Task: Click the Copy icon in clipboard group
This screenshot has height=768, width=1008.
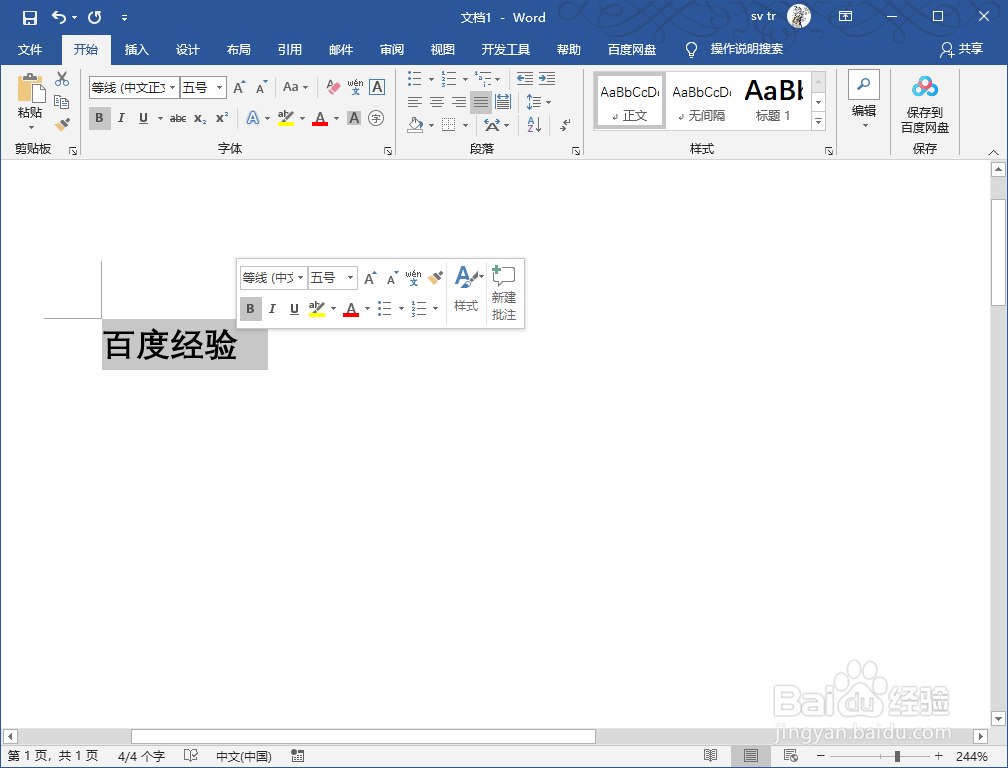Action: click(x=62, y=102)
